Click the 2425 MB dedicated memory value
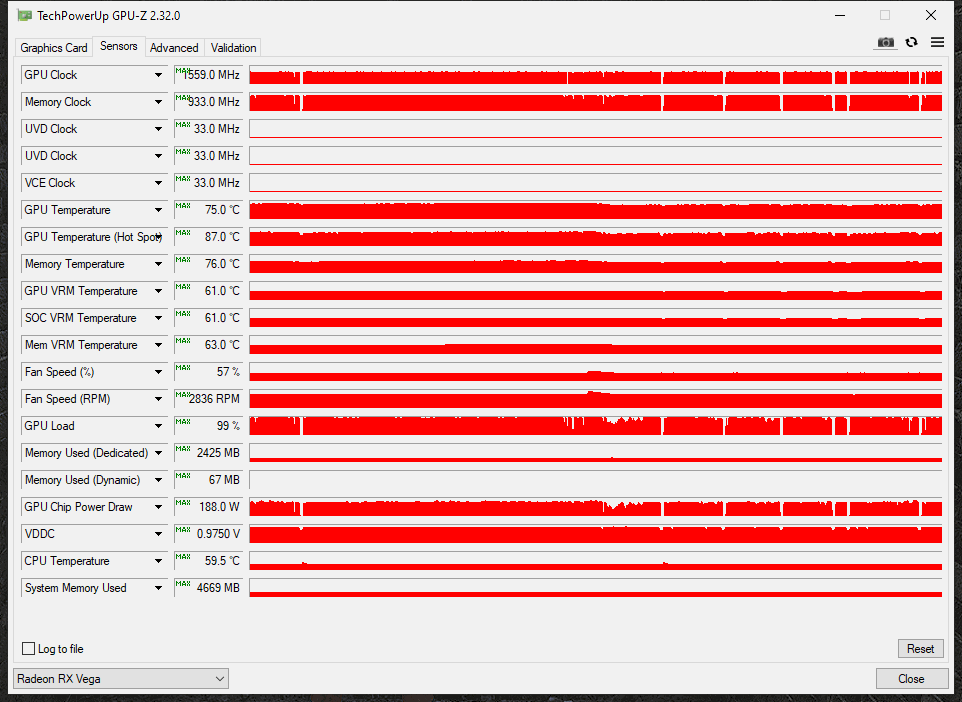Image resolution: width=962 pixels, height=702 pixels. click(209, 453)
